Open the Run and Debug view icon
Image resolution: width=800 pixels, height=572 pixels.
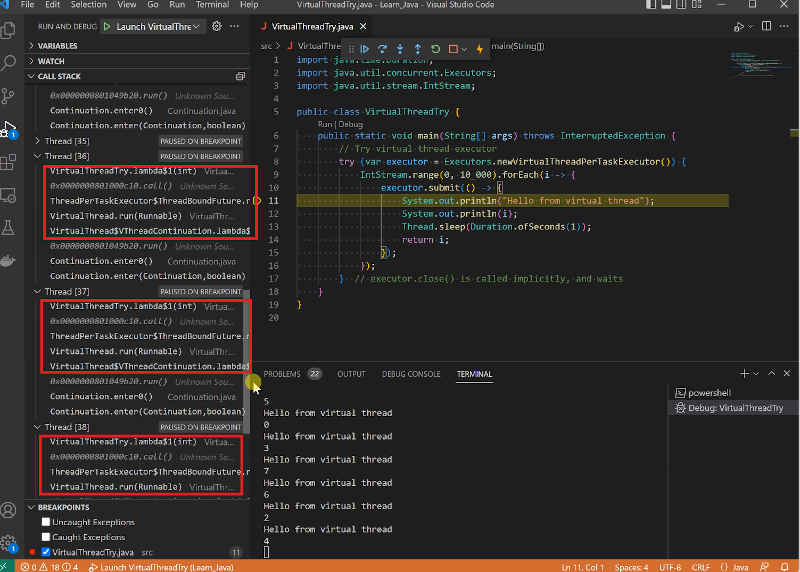(x=8, y=129)
